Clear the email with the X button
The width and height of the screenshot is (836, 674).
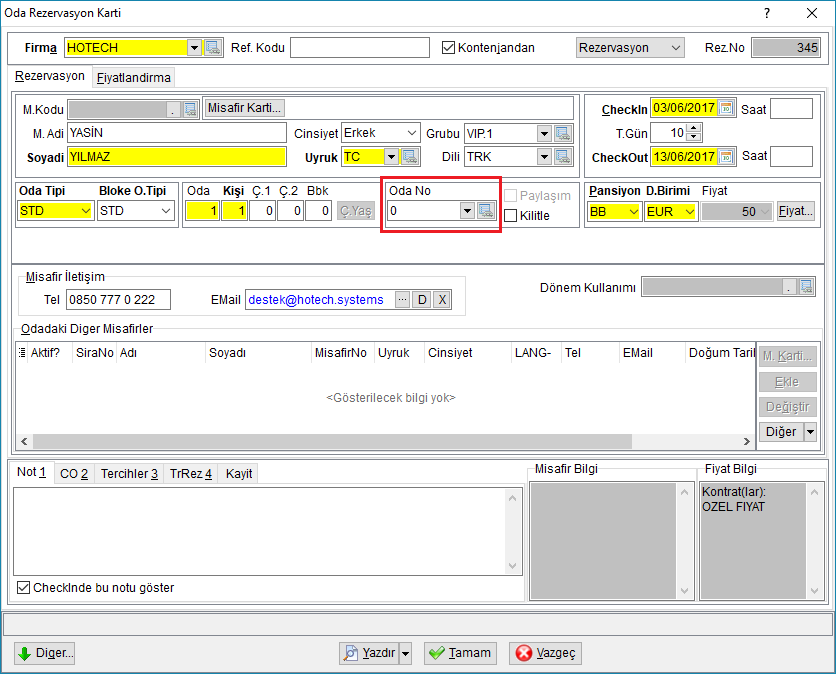coord(442,300)
